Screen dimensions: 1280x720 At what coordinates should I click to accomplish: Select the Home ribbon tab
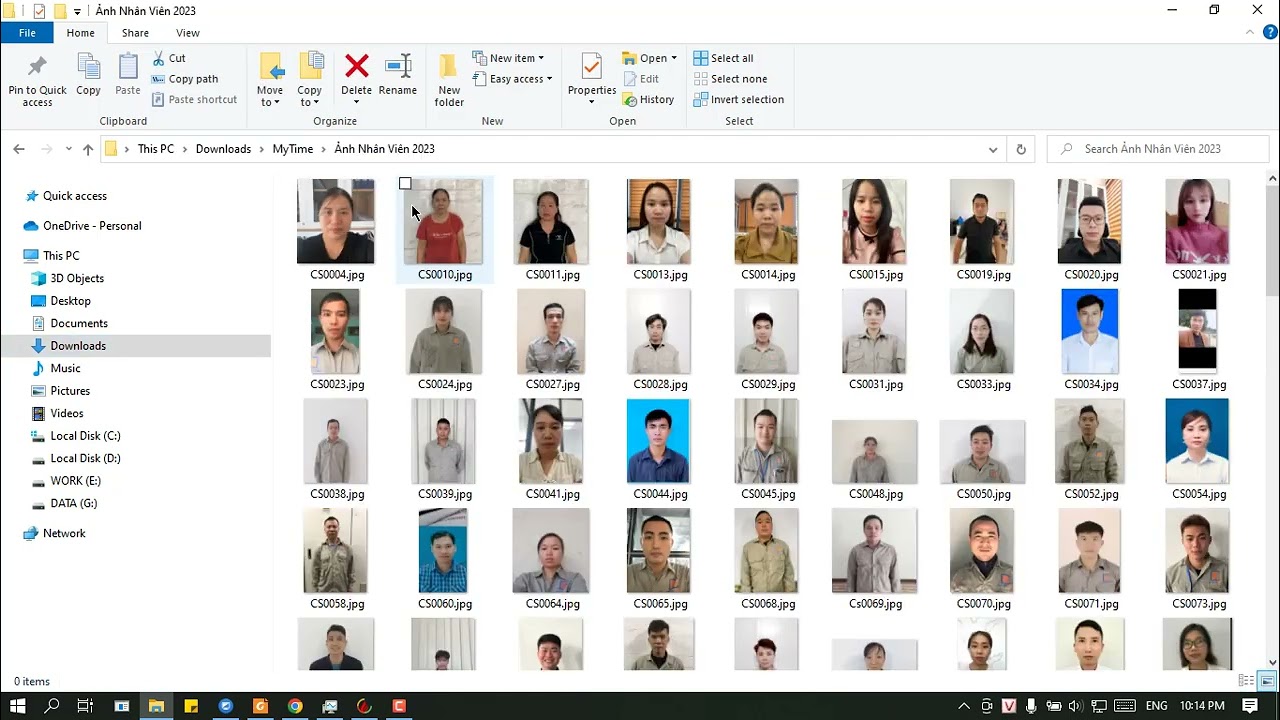click(x=80, y=33)
